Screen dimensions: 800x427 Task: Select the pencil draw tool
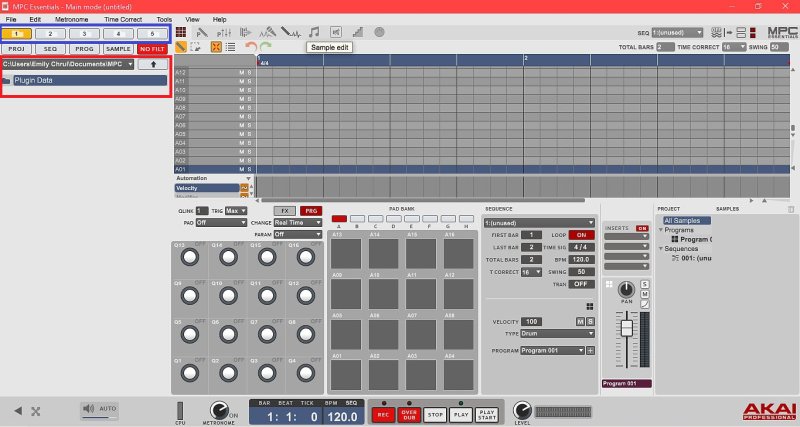tap(182, 47)
